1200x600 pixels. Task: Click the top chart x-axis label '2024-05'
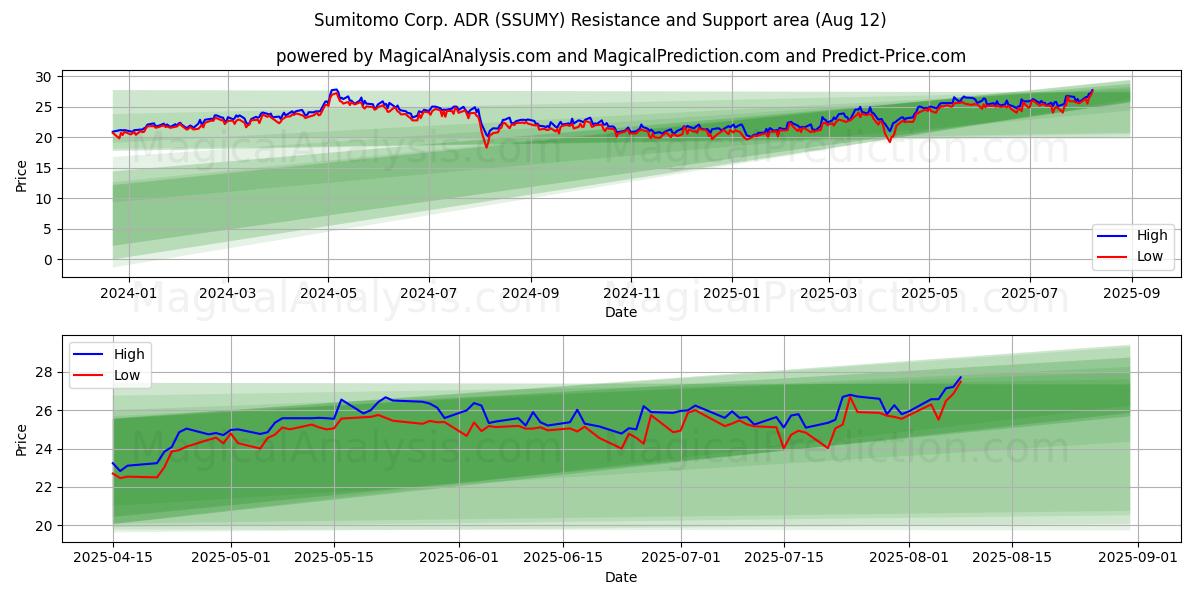pyautogui.click(x=328, y=294)
